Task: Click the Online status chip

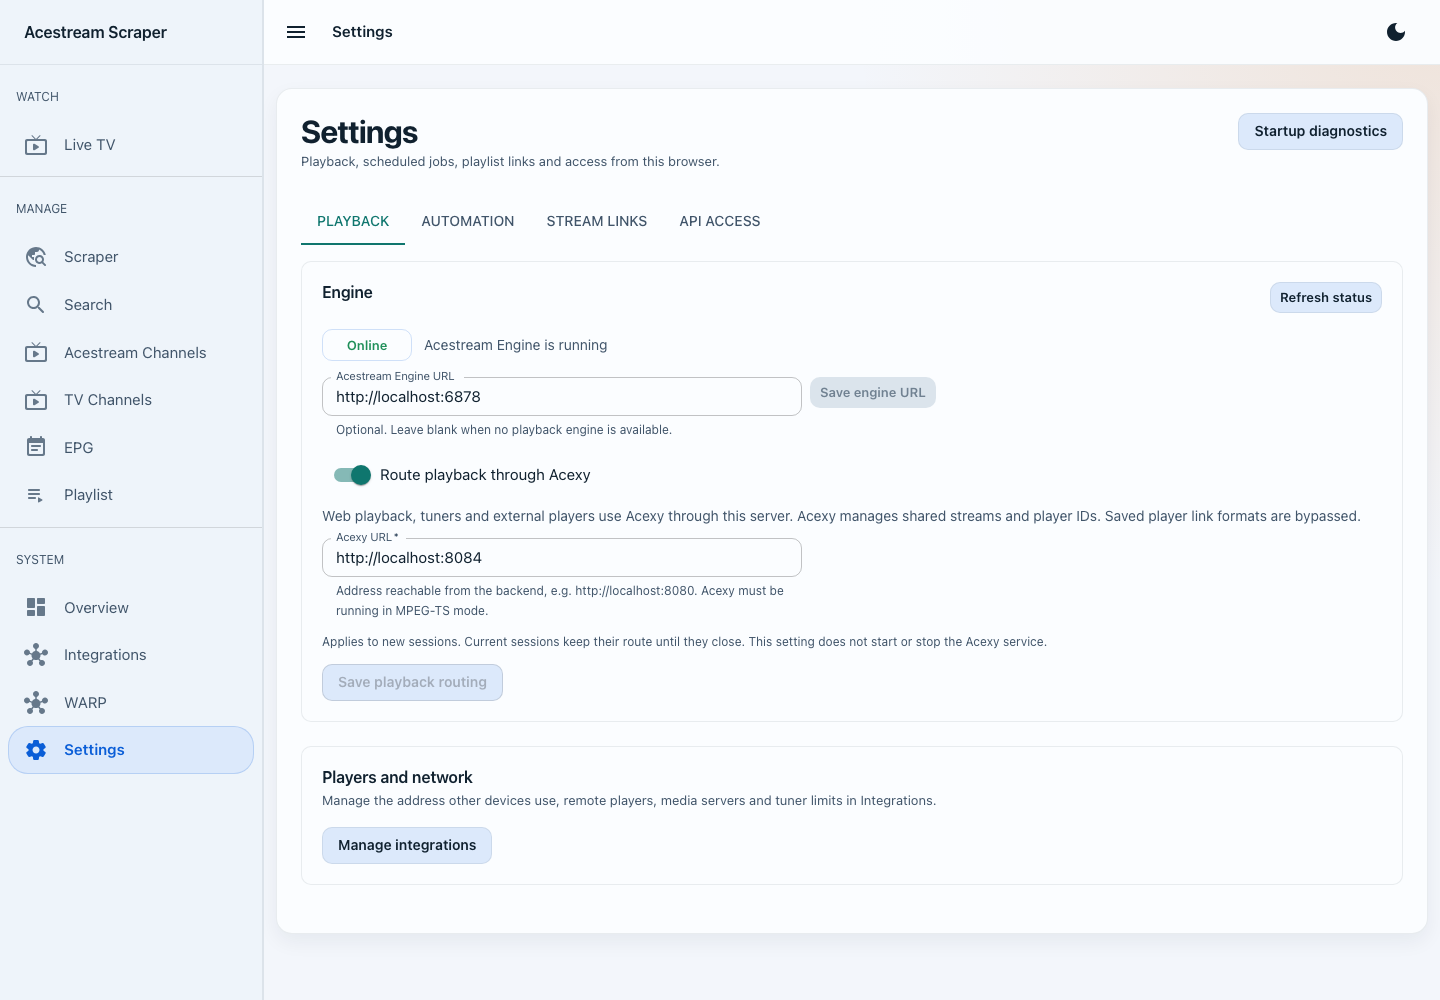Action: (367, 345)
